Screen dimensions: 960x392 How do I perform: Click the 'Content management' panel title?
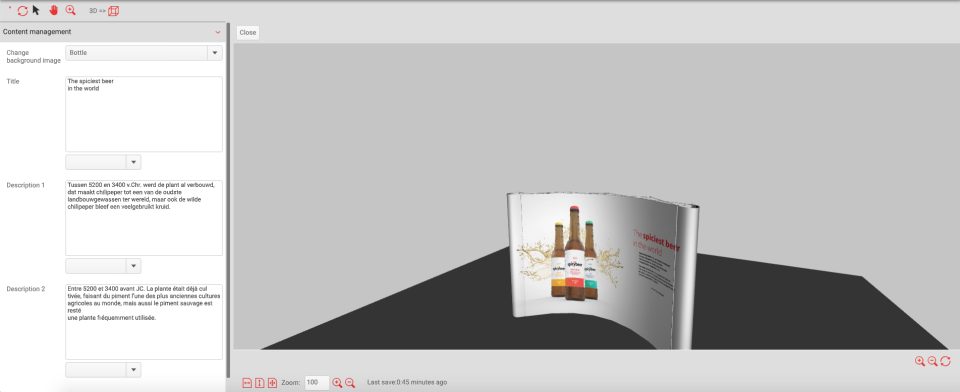tap(37, 32)
